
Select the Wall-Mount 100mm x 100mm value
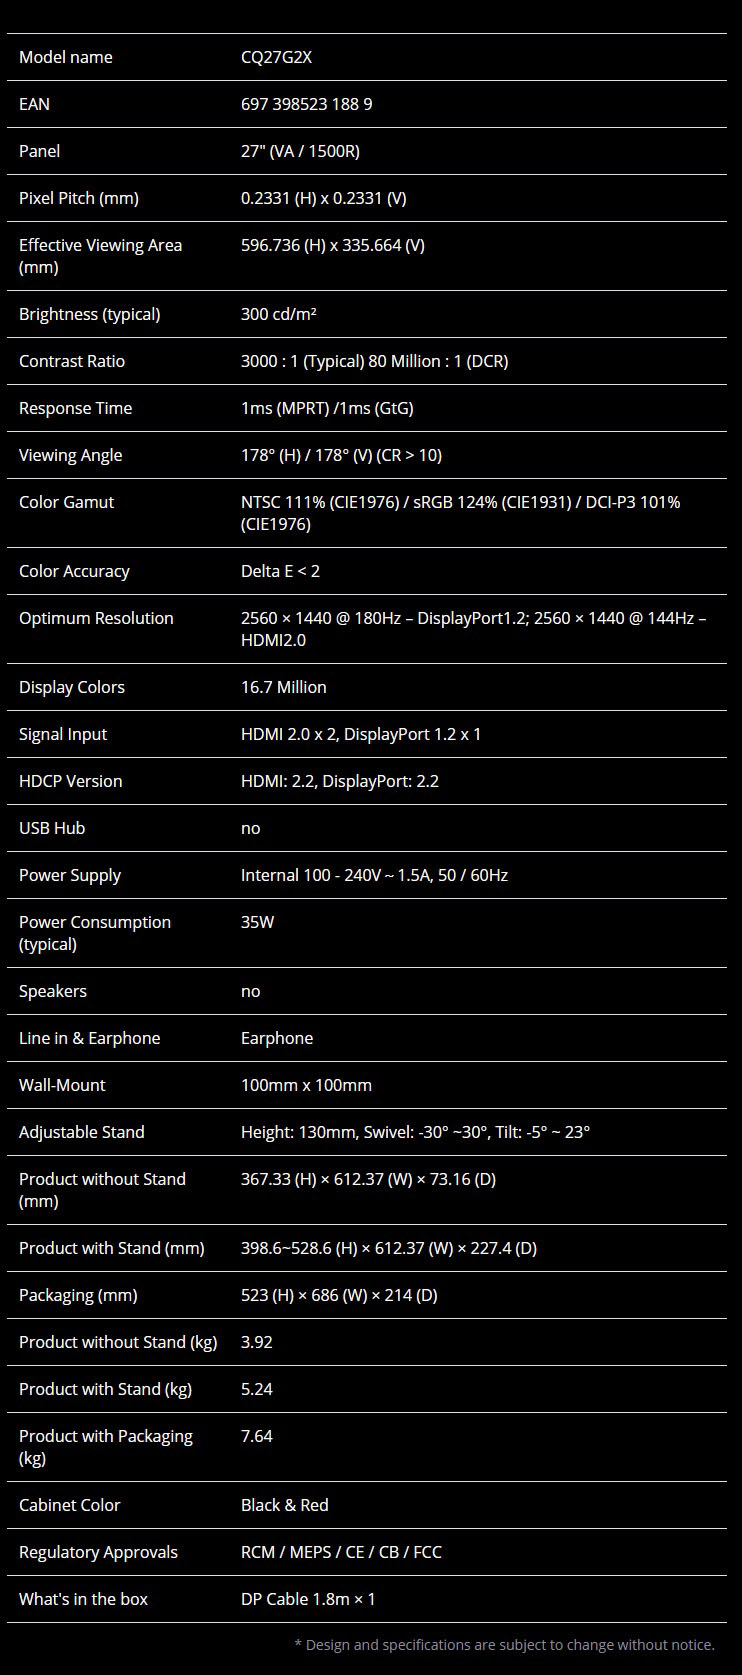pyautogui.click(x=306, y=1085)
